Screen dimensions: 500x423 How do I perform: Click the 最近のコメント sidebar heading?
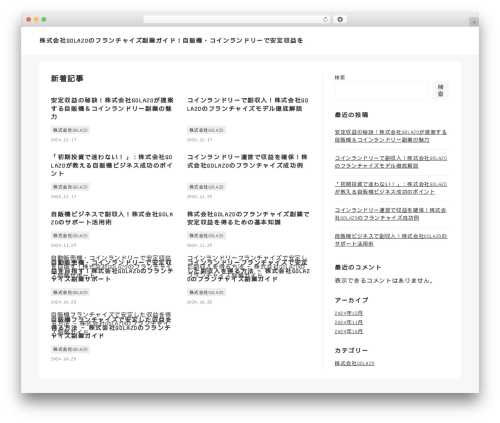[x=358, y=267]
